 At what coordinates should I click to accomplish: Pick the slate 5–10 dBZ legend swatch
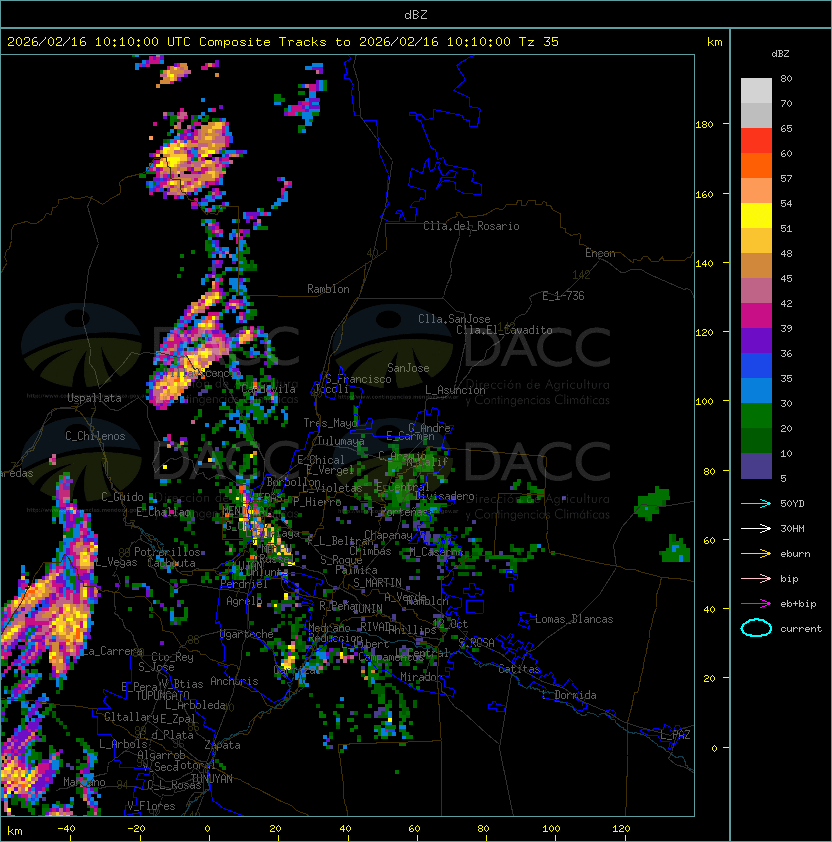(x=756, y=466)
